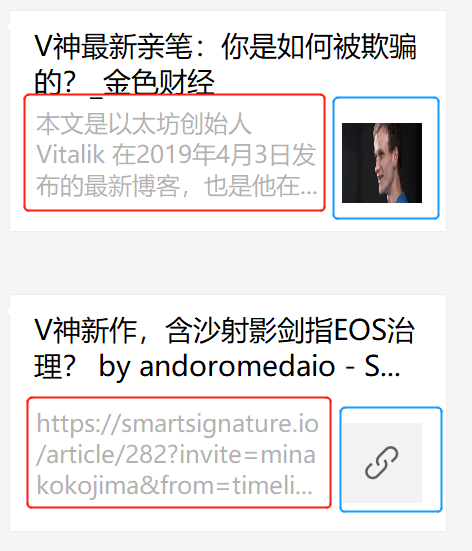
Task: Click the '含沙射影' phrase in the second title
Action: click(x=221, y=330)
